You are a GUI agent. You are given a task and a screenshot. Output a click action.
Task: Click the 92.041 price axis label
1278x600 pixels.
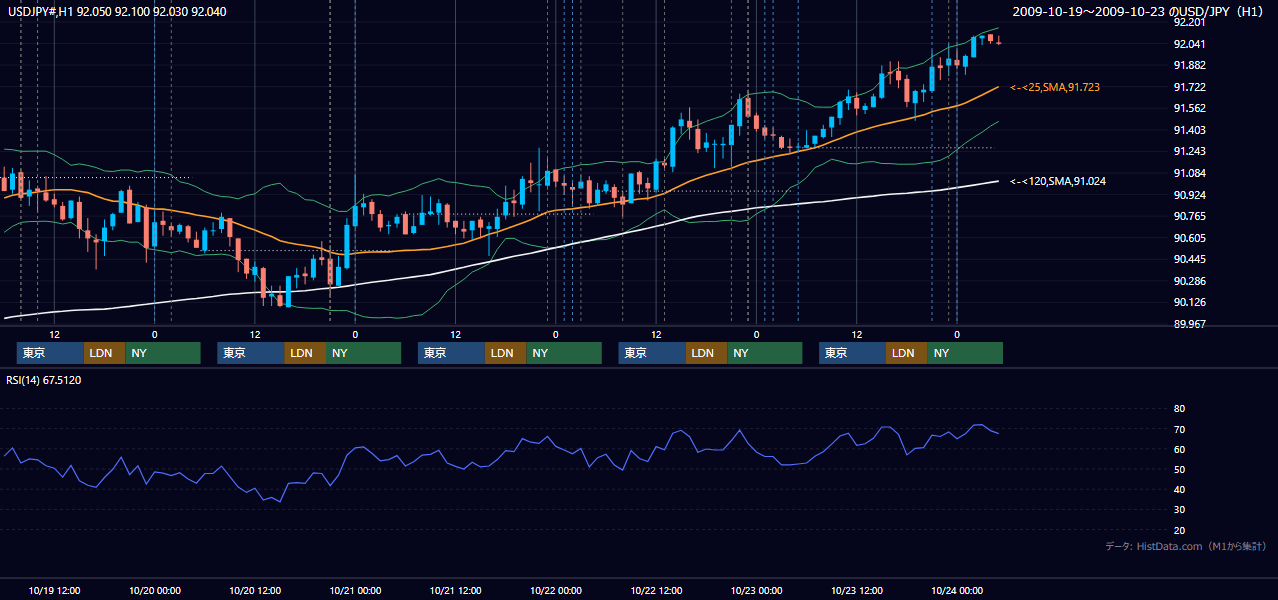1188,44
